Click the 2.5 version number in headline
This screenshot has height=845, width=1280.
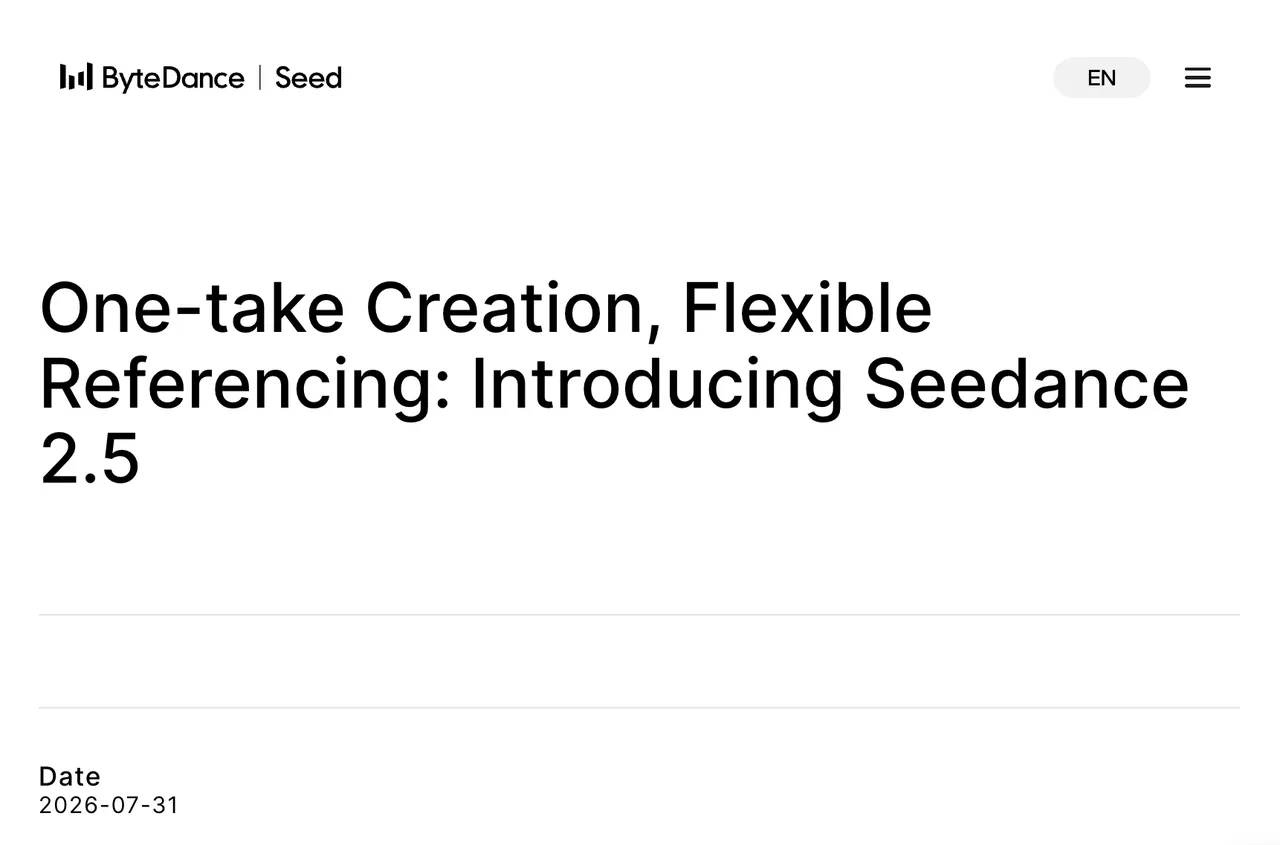click(90, 461)
